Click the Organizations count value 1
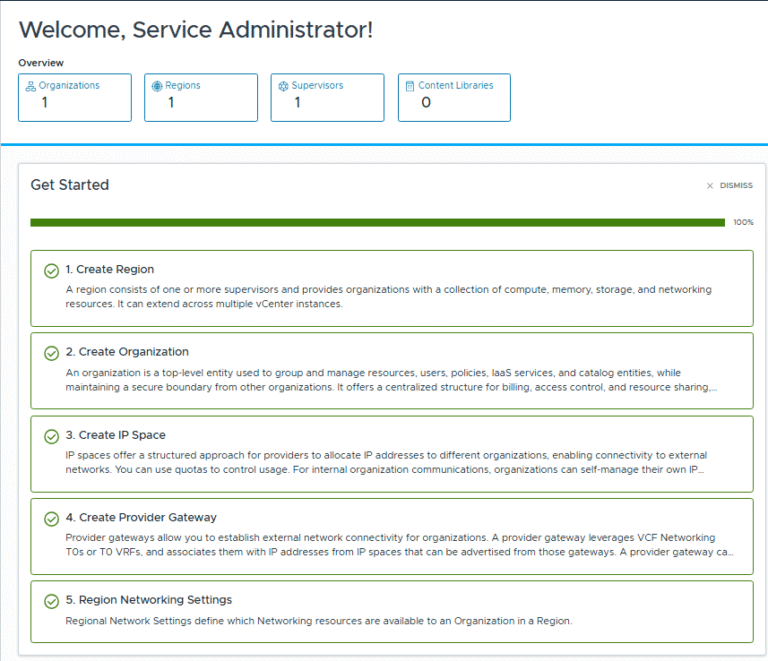 45,102
